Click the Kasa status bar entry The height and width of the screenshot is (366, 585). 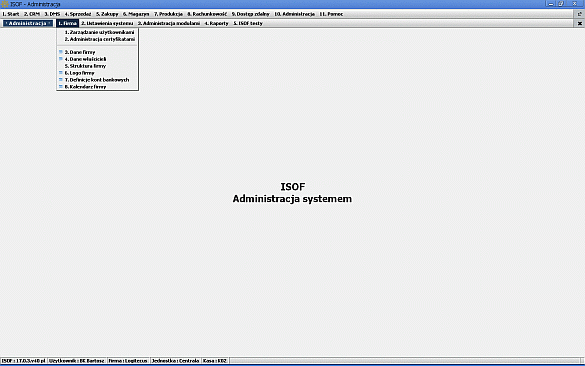coord(215,361)
